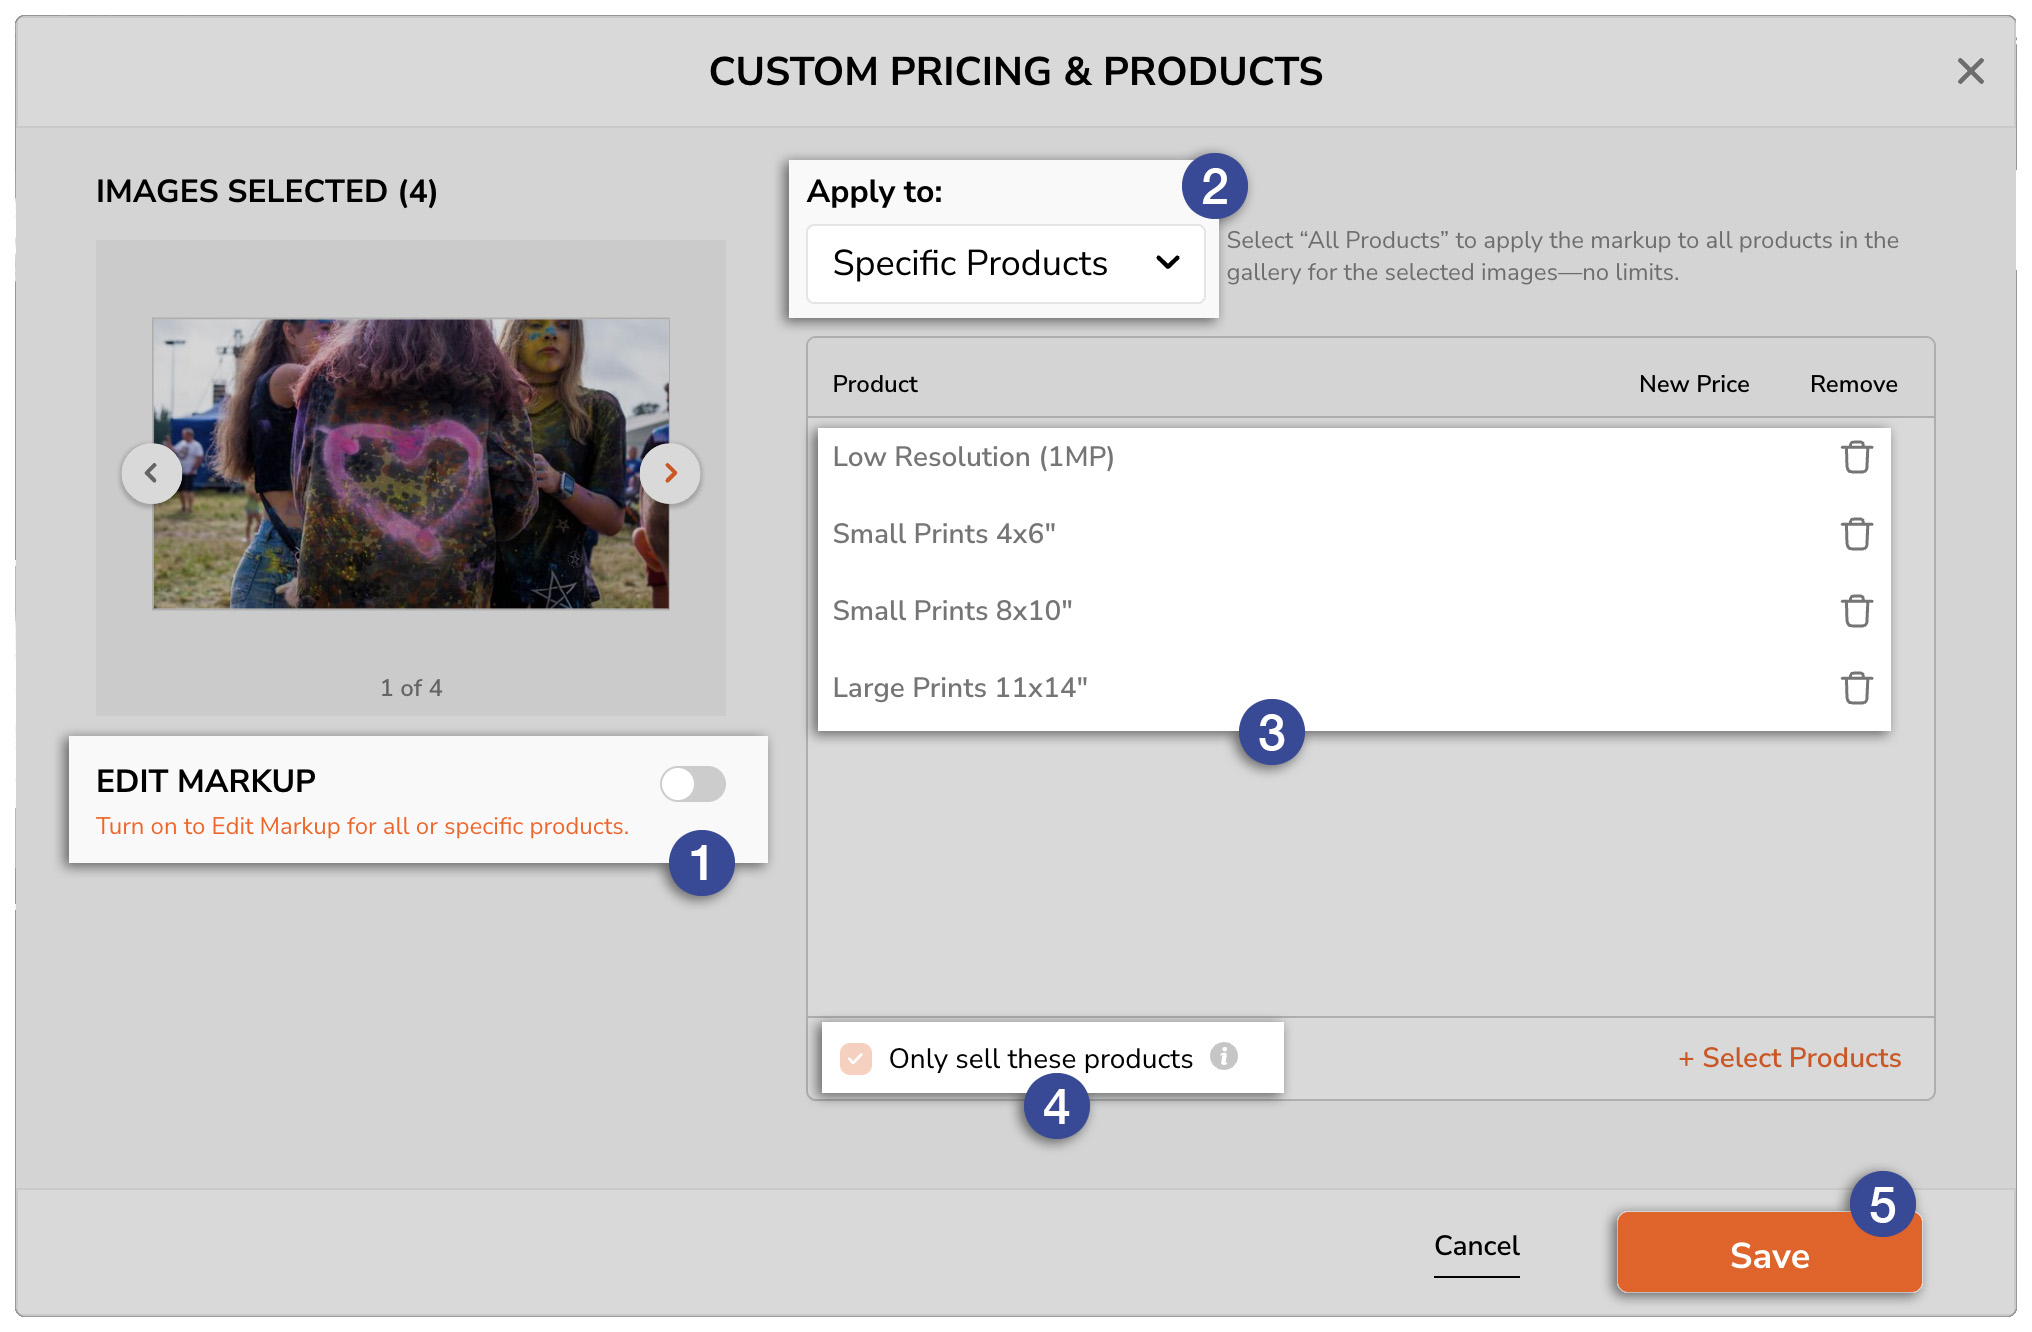
Task: Click the Specific Products dropdown chevron
Action: pos(1167,263)
